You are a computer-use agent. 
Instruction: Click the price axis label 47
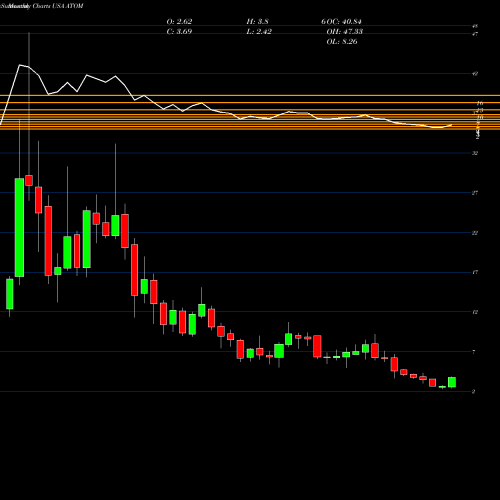click(475, 34)
